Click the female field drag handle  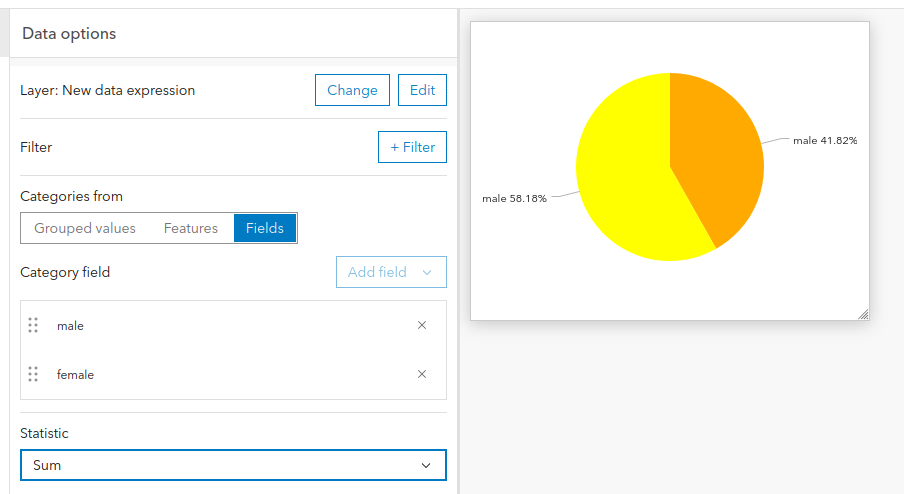coord(33,374)
